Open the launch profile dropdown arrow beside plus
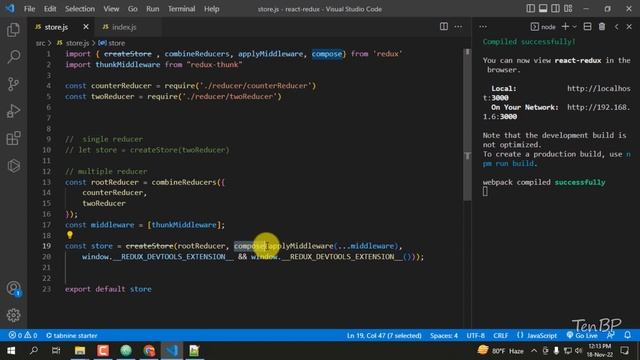This screenshot has width=640, height=360. (574, 27)
